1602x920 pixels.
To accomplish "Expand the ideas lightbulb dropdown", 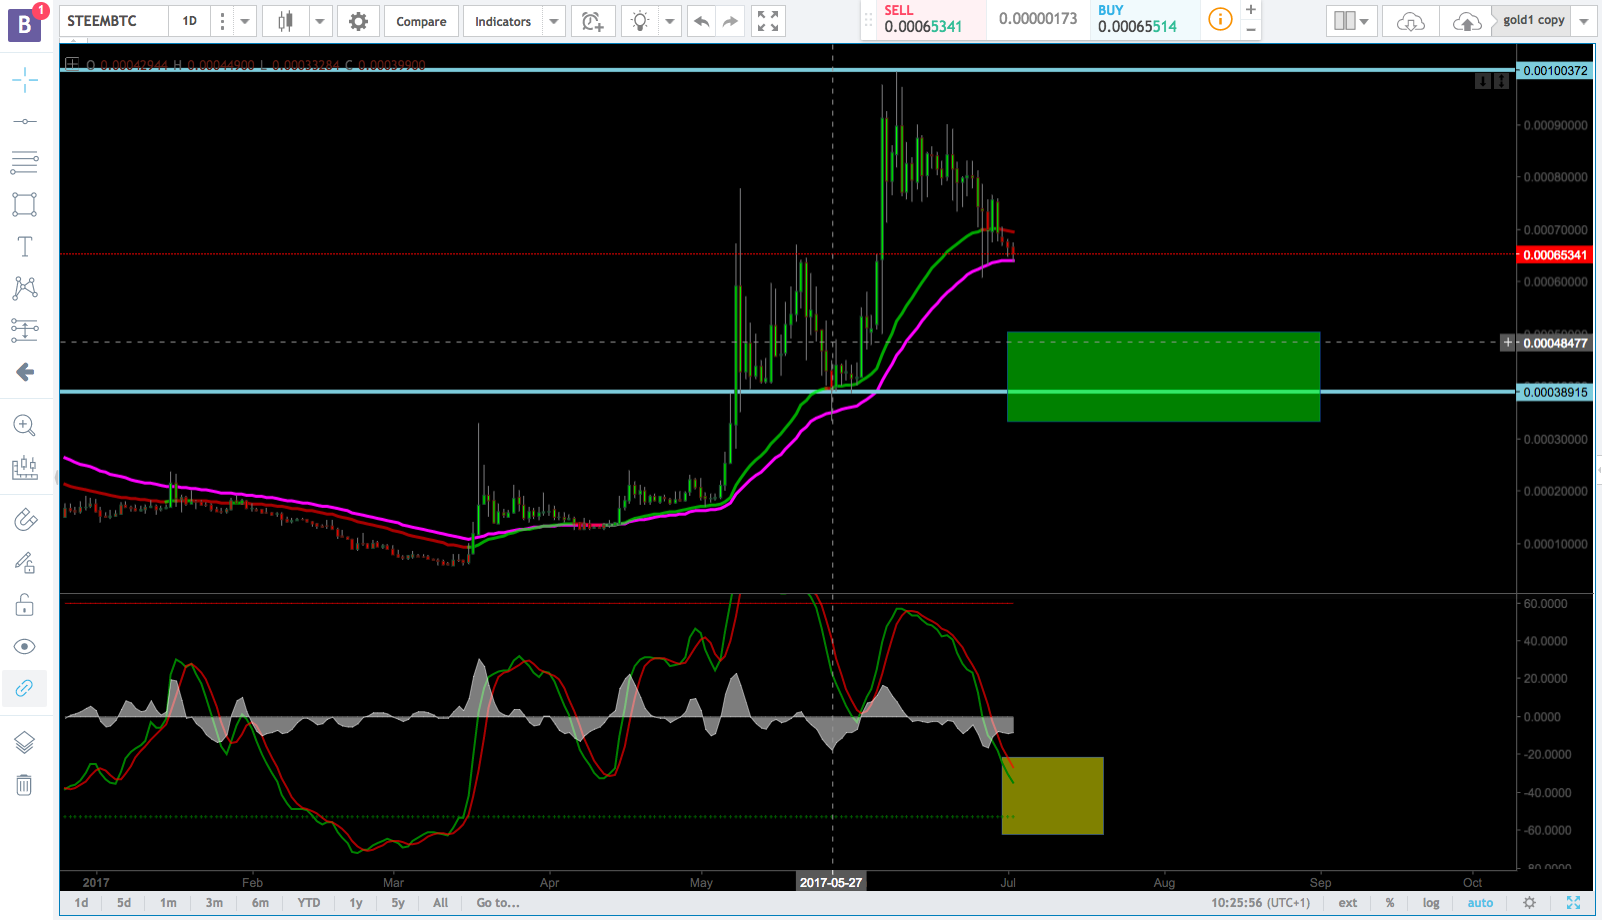I will pyautogui.click(x=670, y=21).
